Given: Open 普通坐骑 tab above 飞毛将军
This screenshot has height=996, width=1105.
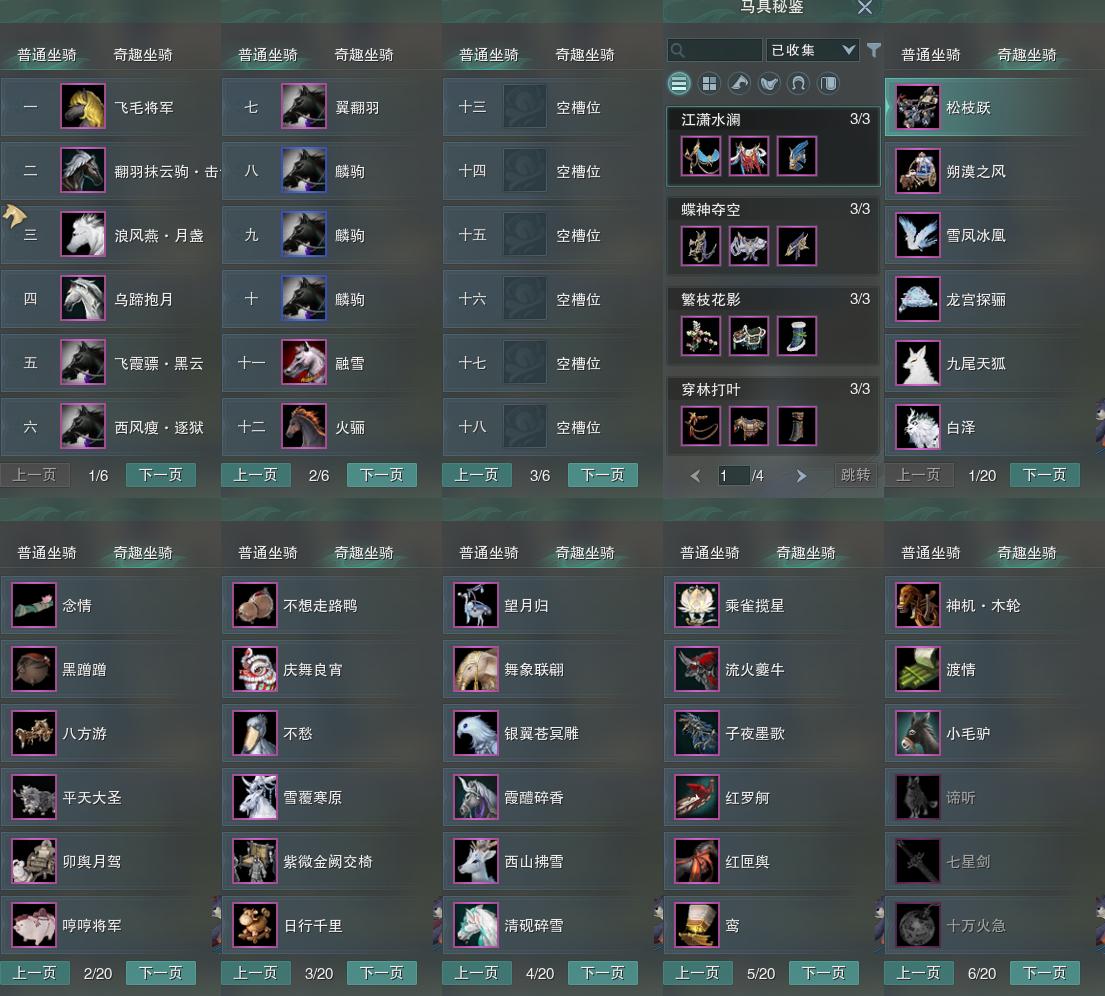Looking at the screenshot, I should 47,55.
